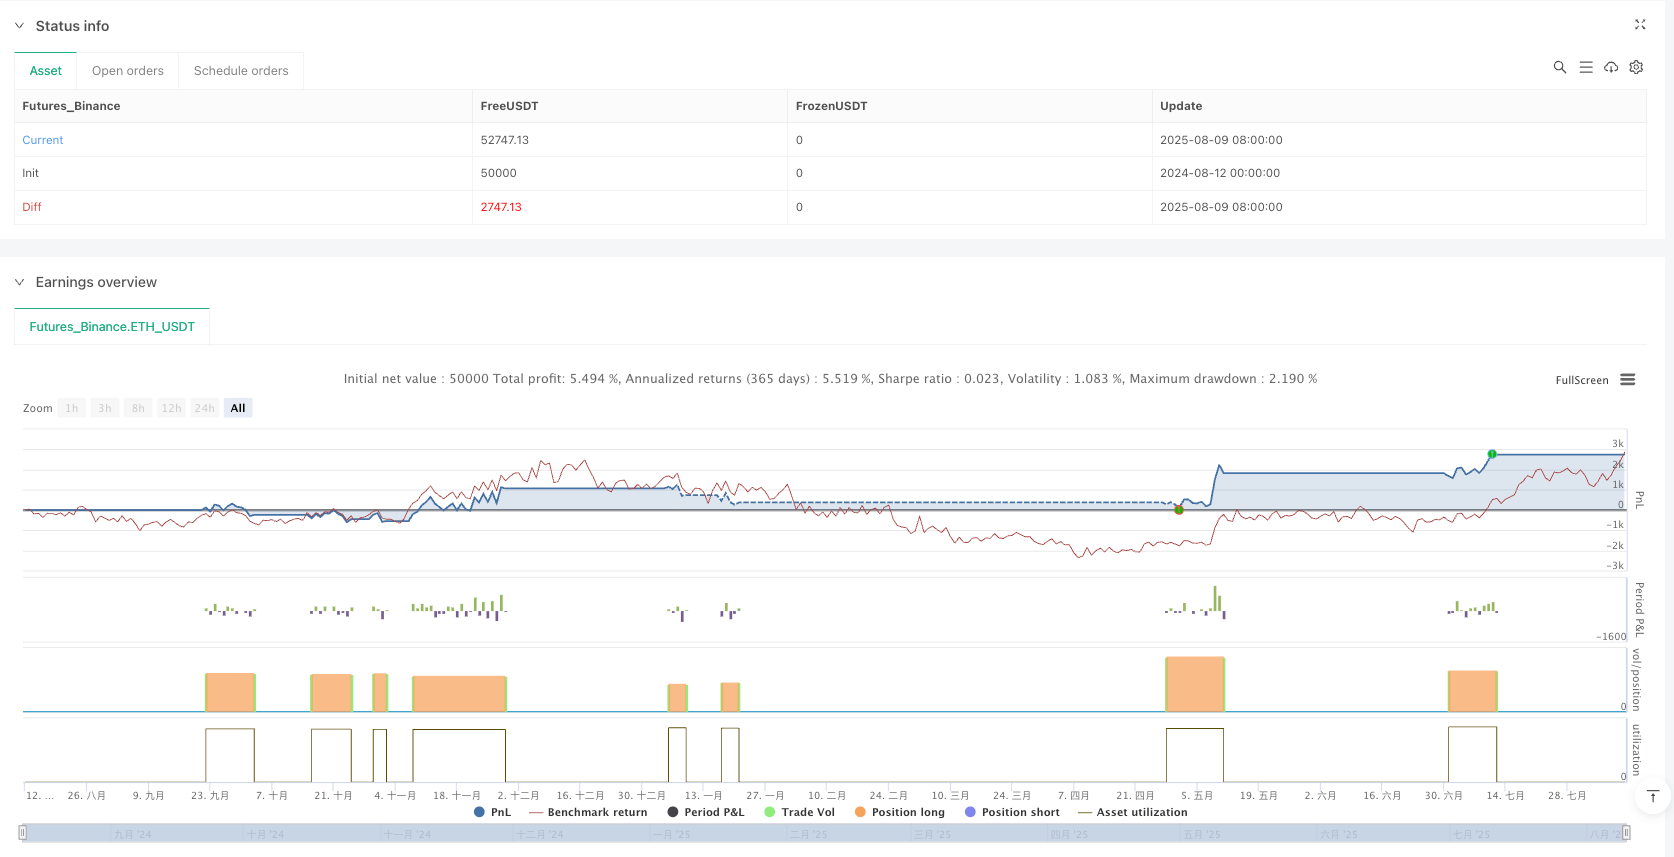Click the cloud download icon

[x=1611, y=67]
